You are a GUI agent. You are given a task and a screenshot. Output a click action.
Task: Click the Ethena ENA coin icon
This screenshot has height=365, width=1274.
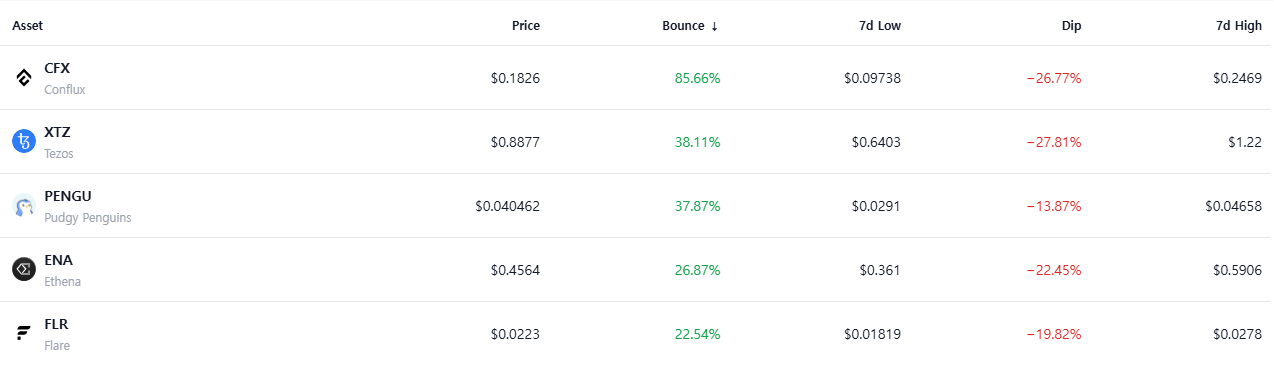click(x=23, y=270)
